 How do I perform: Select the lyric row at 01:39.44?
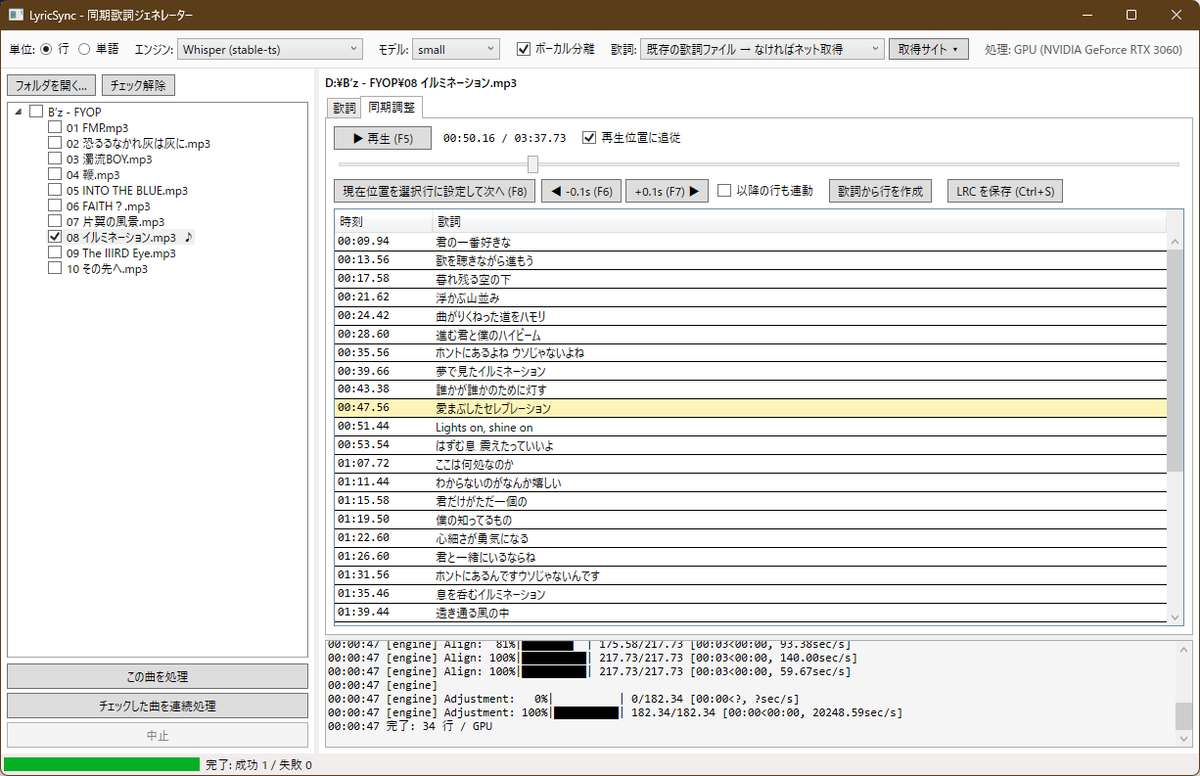click(x=751, y=612)
